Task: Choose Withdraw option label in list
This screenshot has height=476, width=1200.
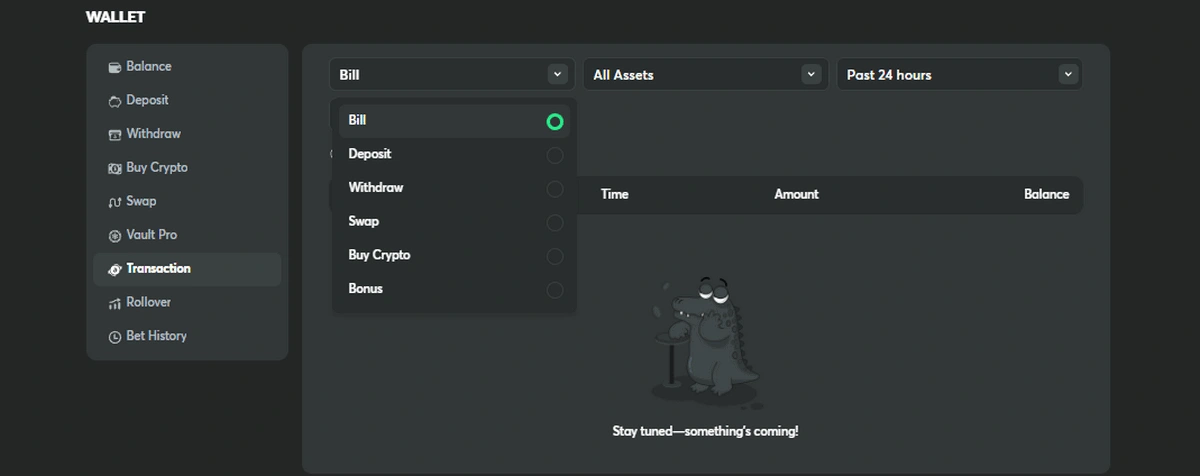Action: click(x=376, y=187)
